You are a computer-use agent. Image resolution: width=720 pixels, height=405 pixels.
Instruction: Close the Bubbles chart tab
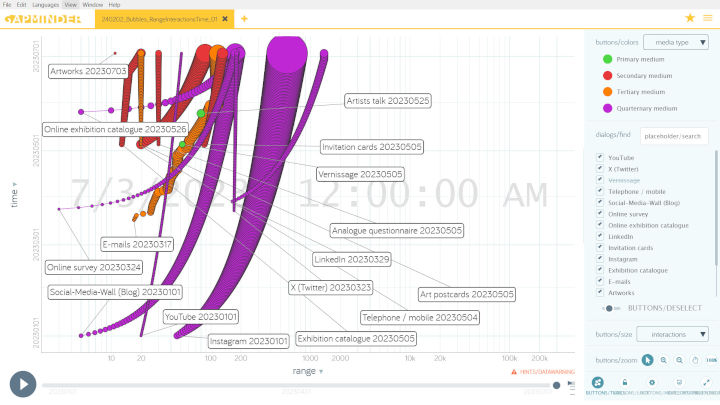(225, 19)
